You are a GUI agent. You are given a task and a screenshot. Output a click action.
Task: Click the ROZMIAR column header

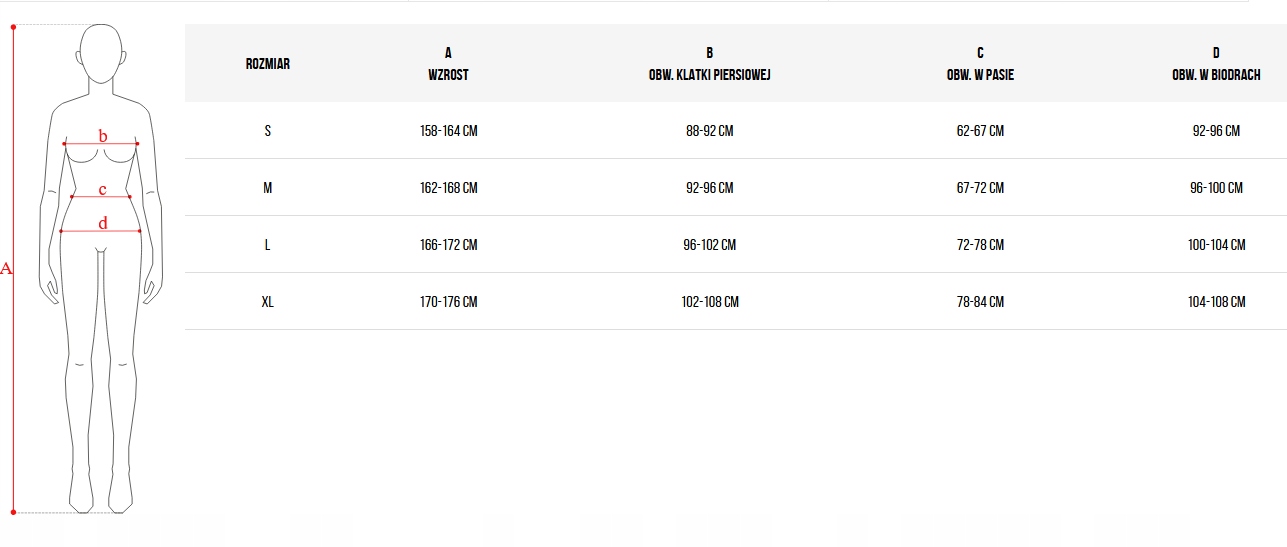(268, 64)
